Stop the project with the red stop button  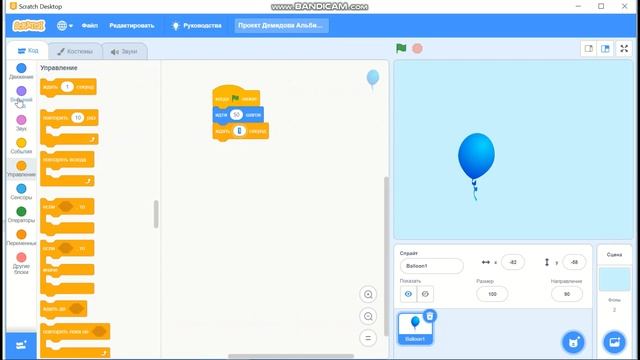click(417, 49)
